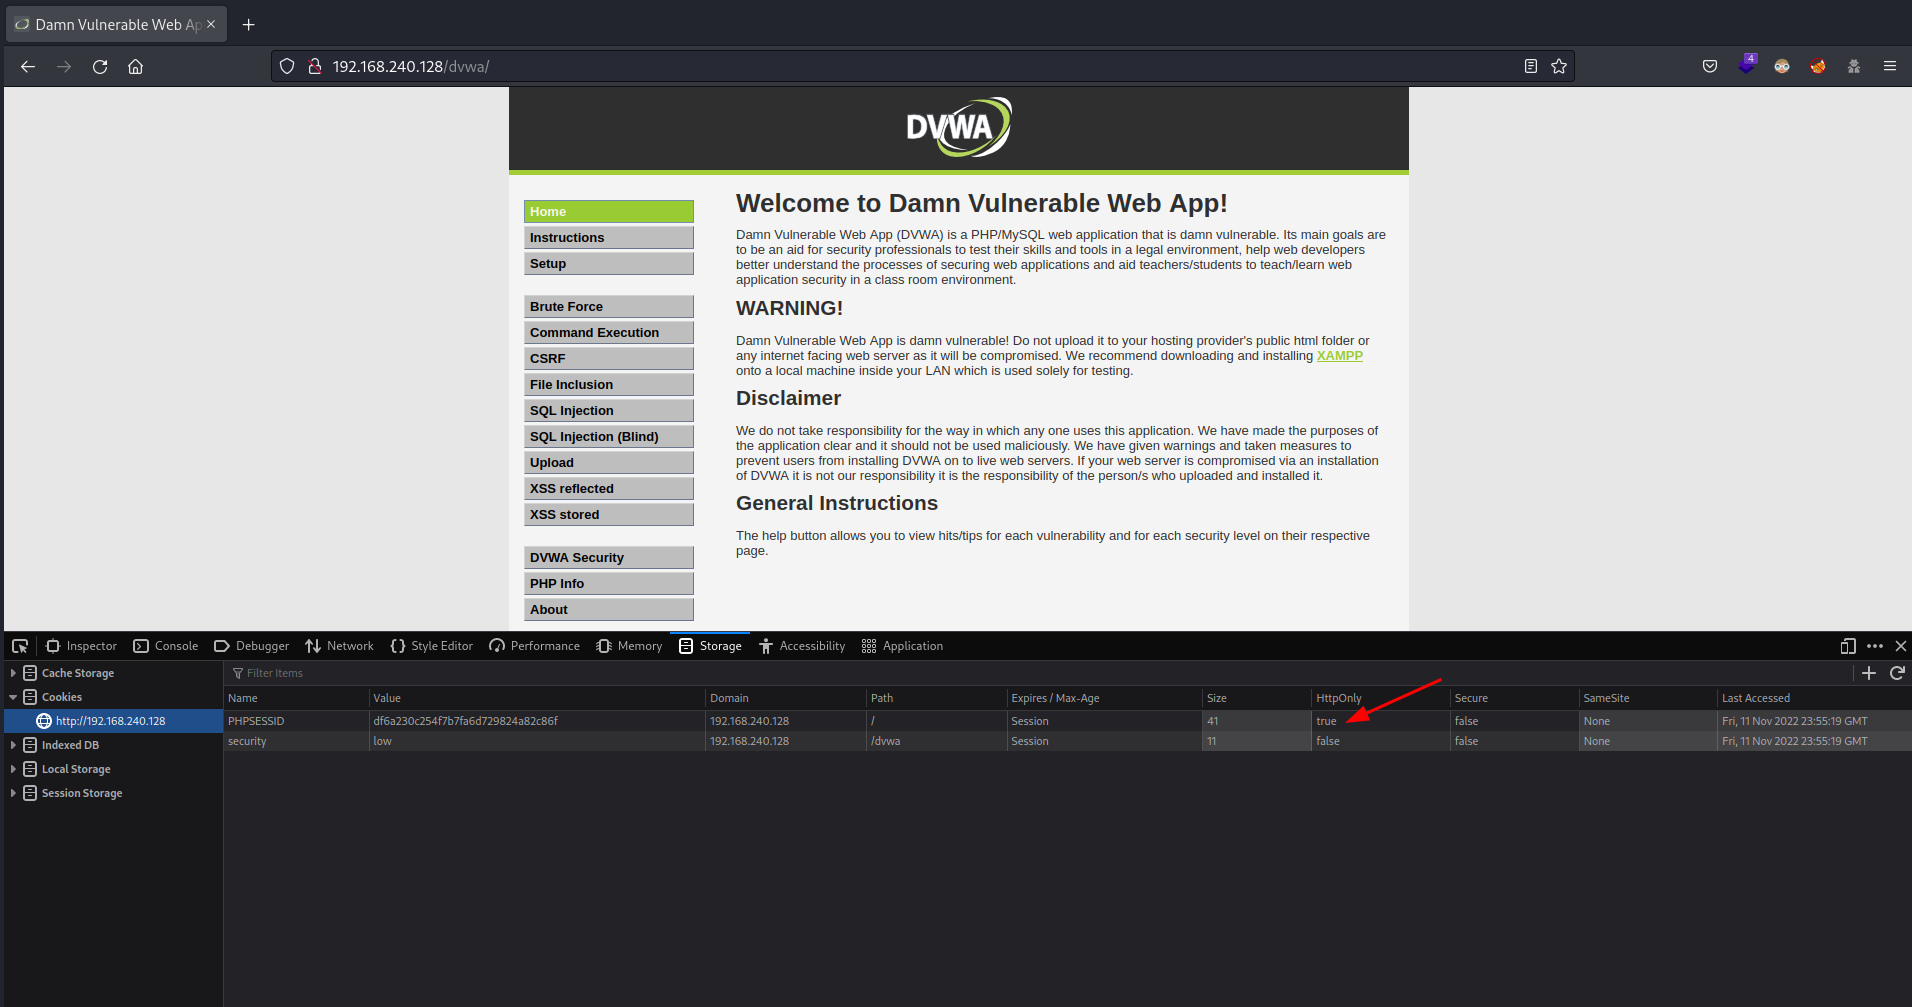Add a new cookie with plus icon
The height and width of the screenshot is (1007, 1912).
(1869, 673)
